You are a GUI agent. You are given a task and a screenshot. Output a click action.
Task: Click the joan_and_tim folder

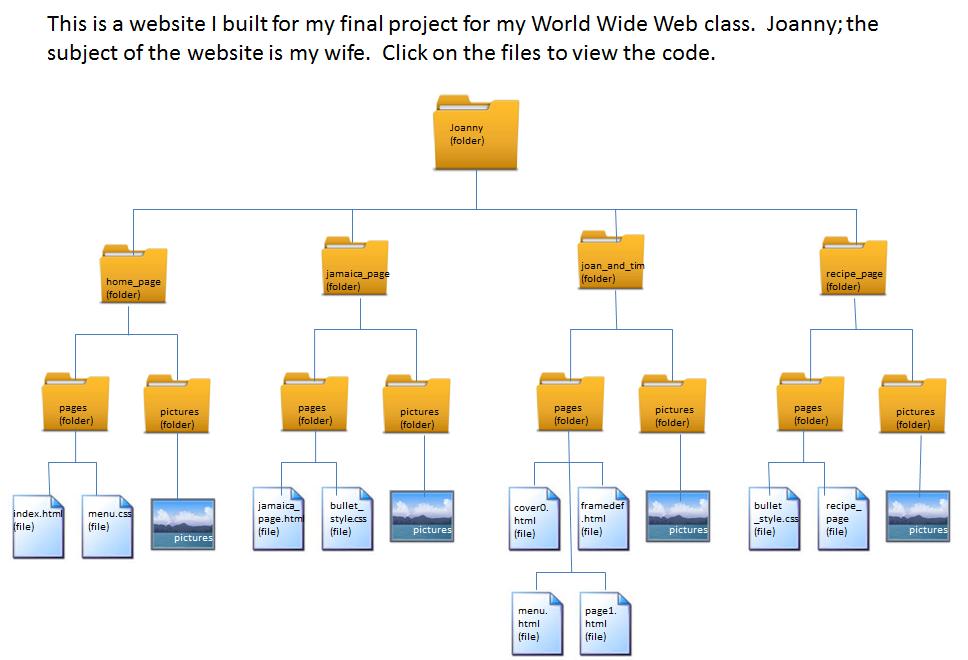point(610,262)
